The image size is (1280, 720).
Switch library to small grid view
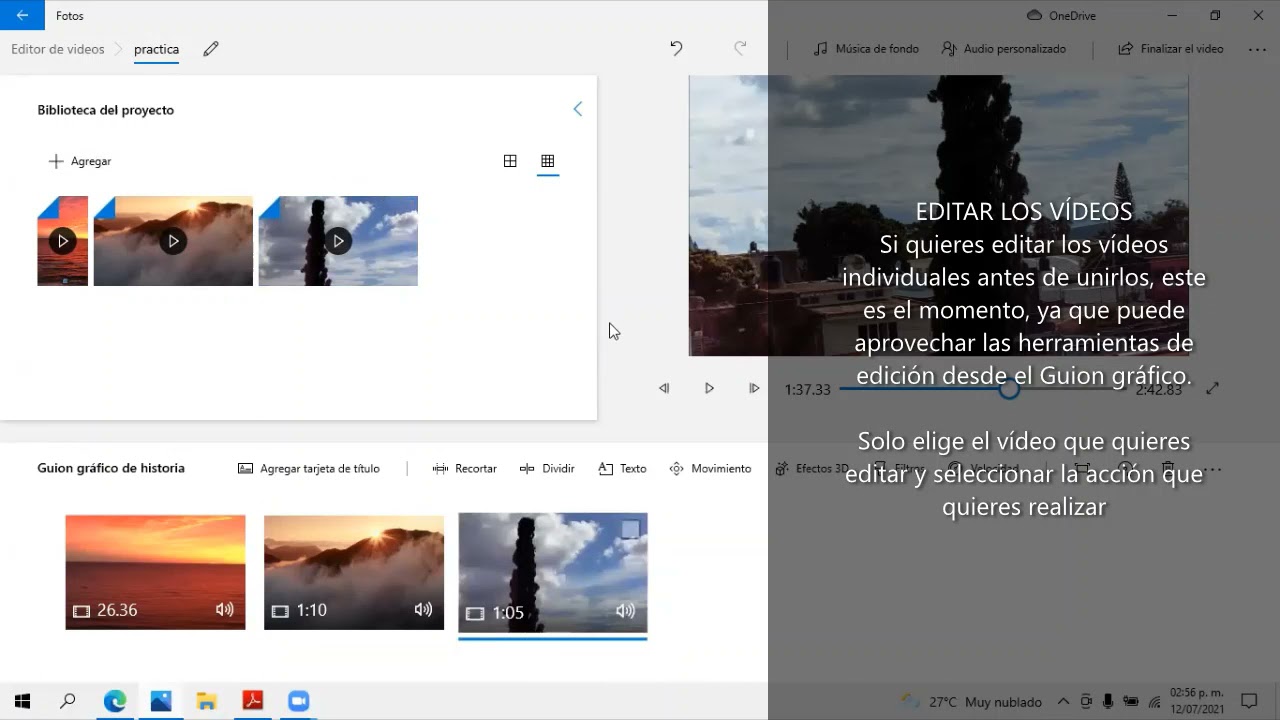pyautogui.click(x=548, y=161)
